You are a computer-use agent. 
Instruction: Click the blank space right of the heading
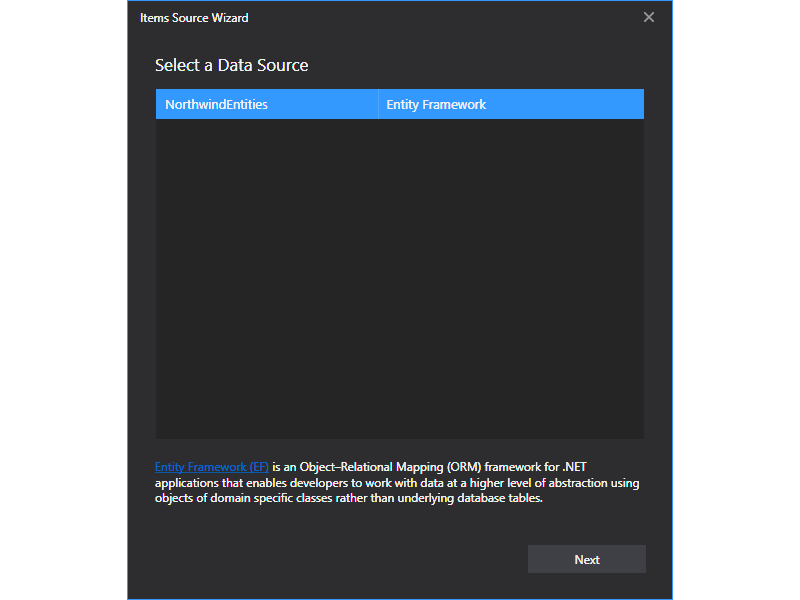[480, 66]
